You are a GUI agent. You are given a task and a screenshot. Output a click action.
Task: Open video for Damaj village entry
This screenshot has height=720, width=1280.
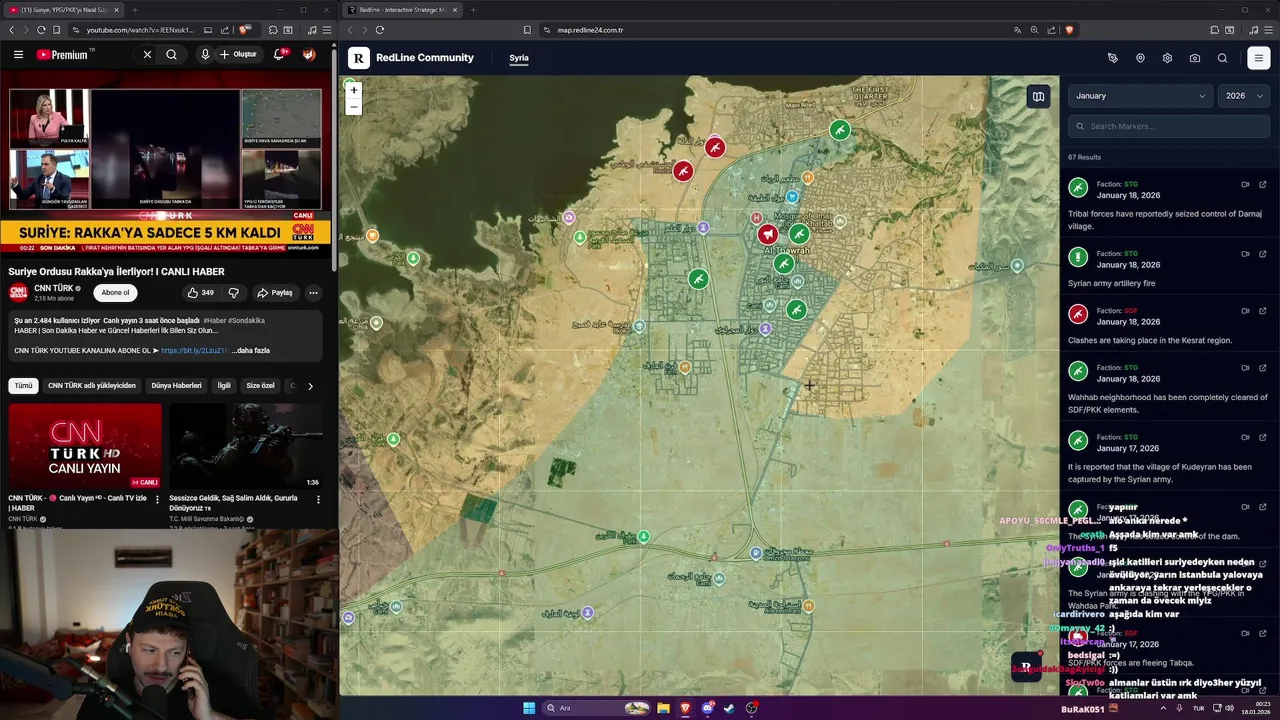(1245, 184)
